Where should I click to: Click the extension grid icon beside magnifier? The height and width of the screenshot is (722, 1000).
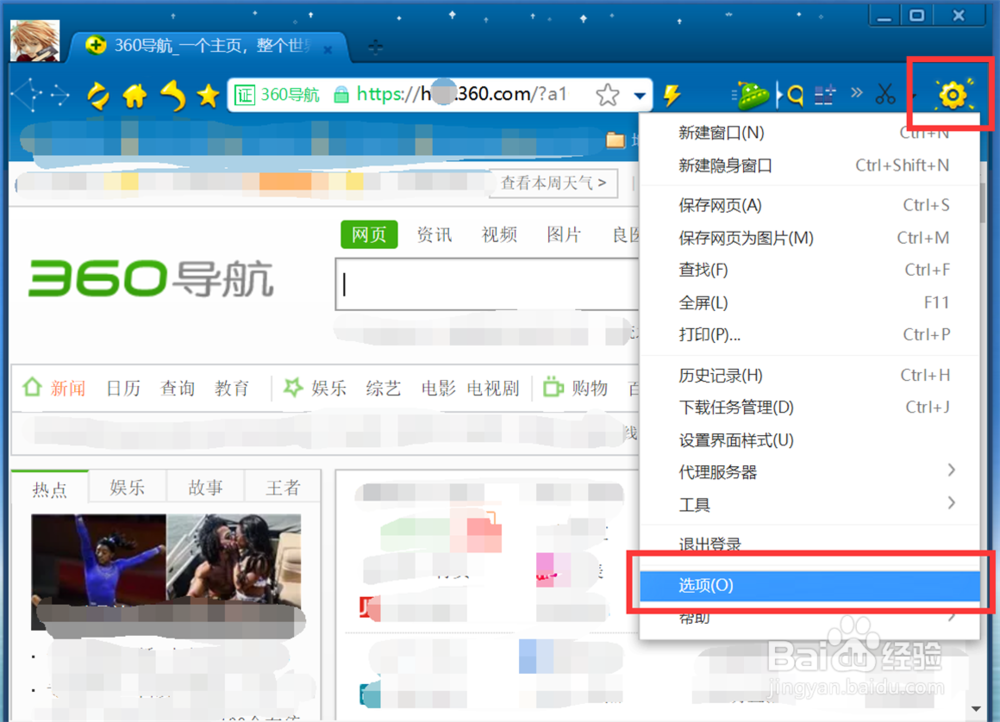click(825, 95)
